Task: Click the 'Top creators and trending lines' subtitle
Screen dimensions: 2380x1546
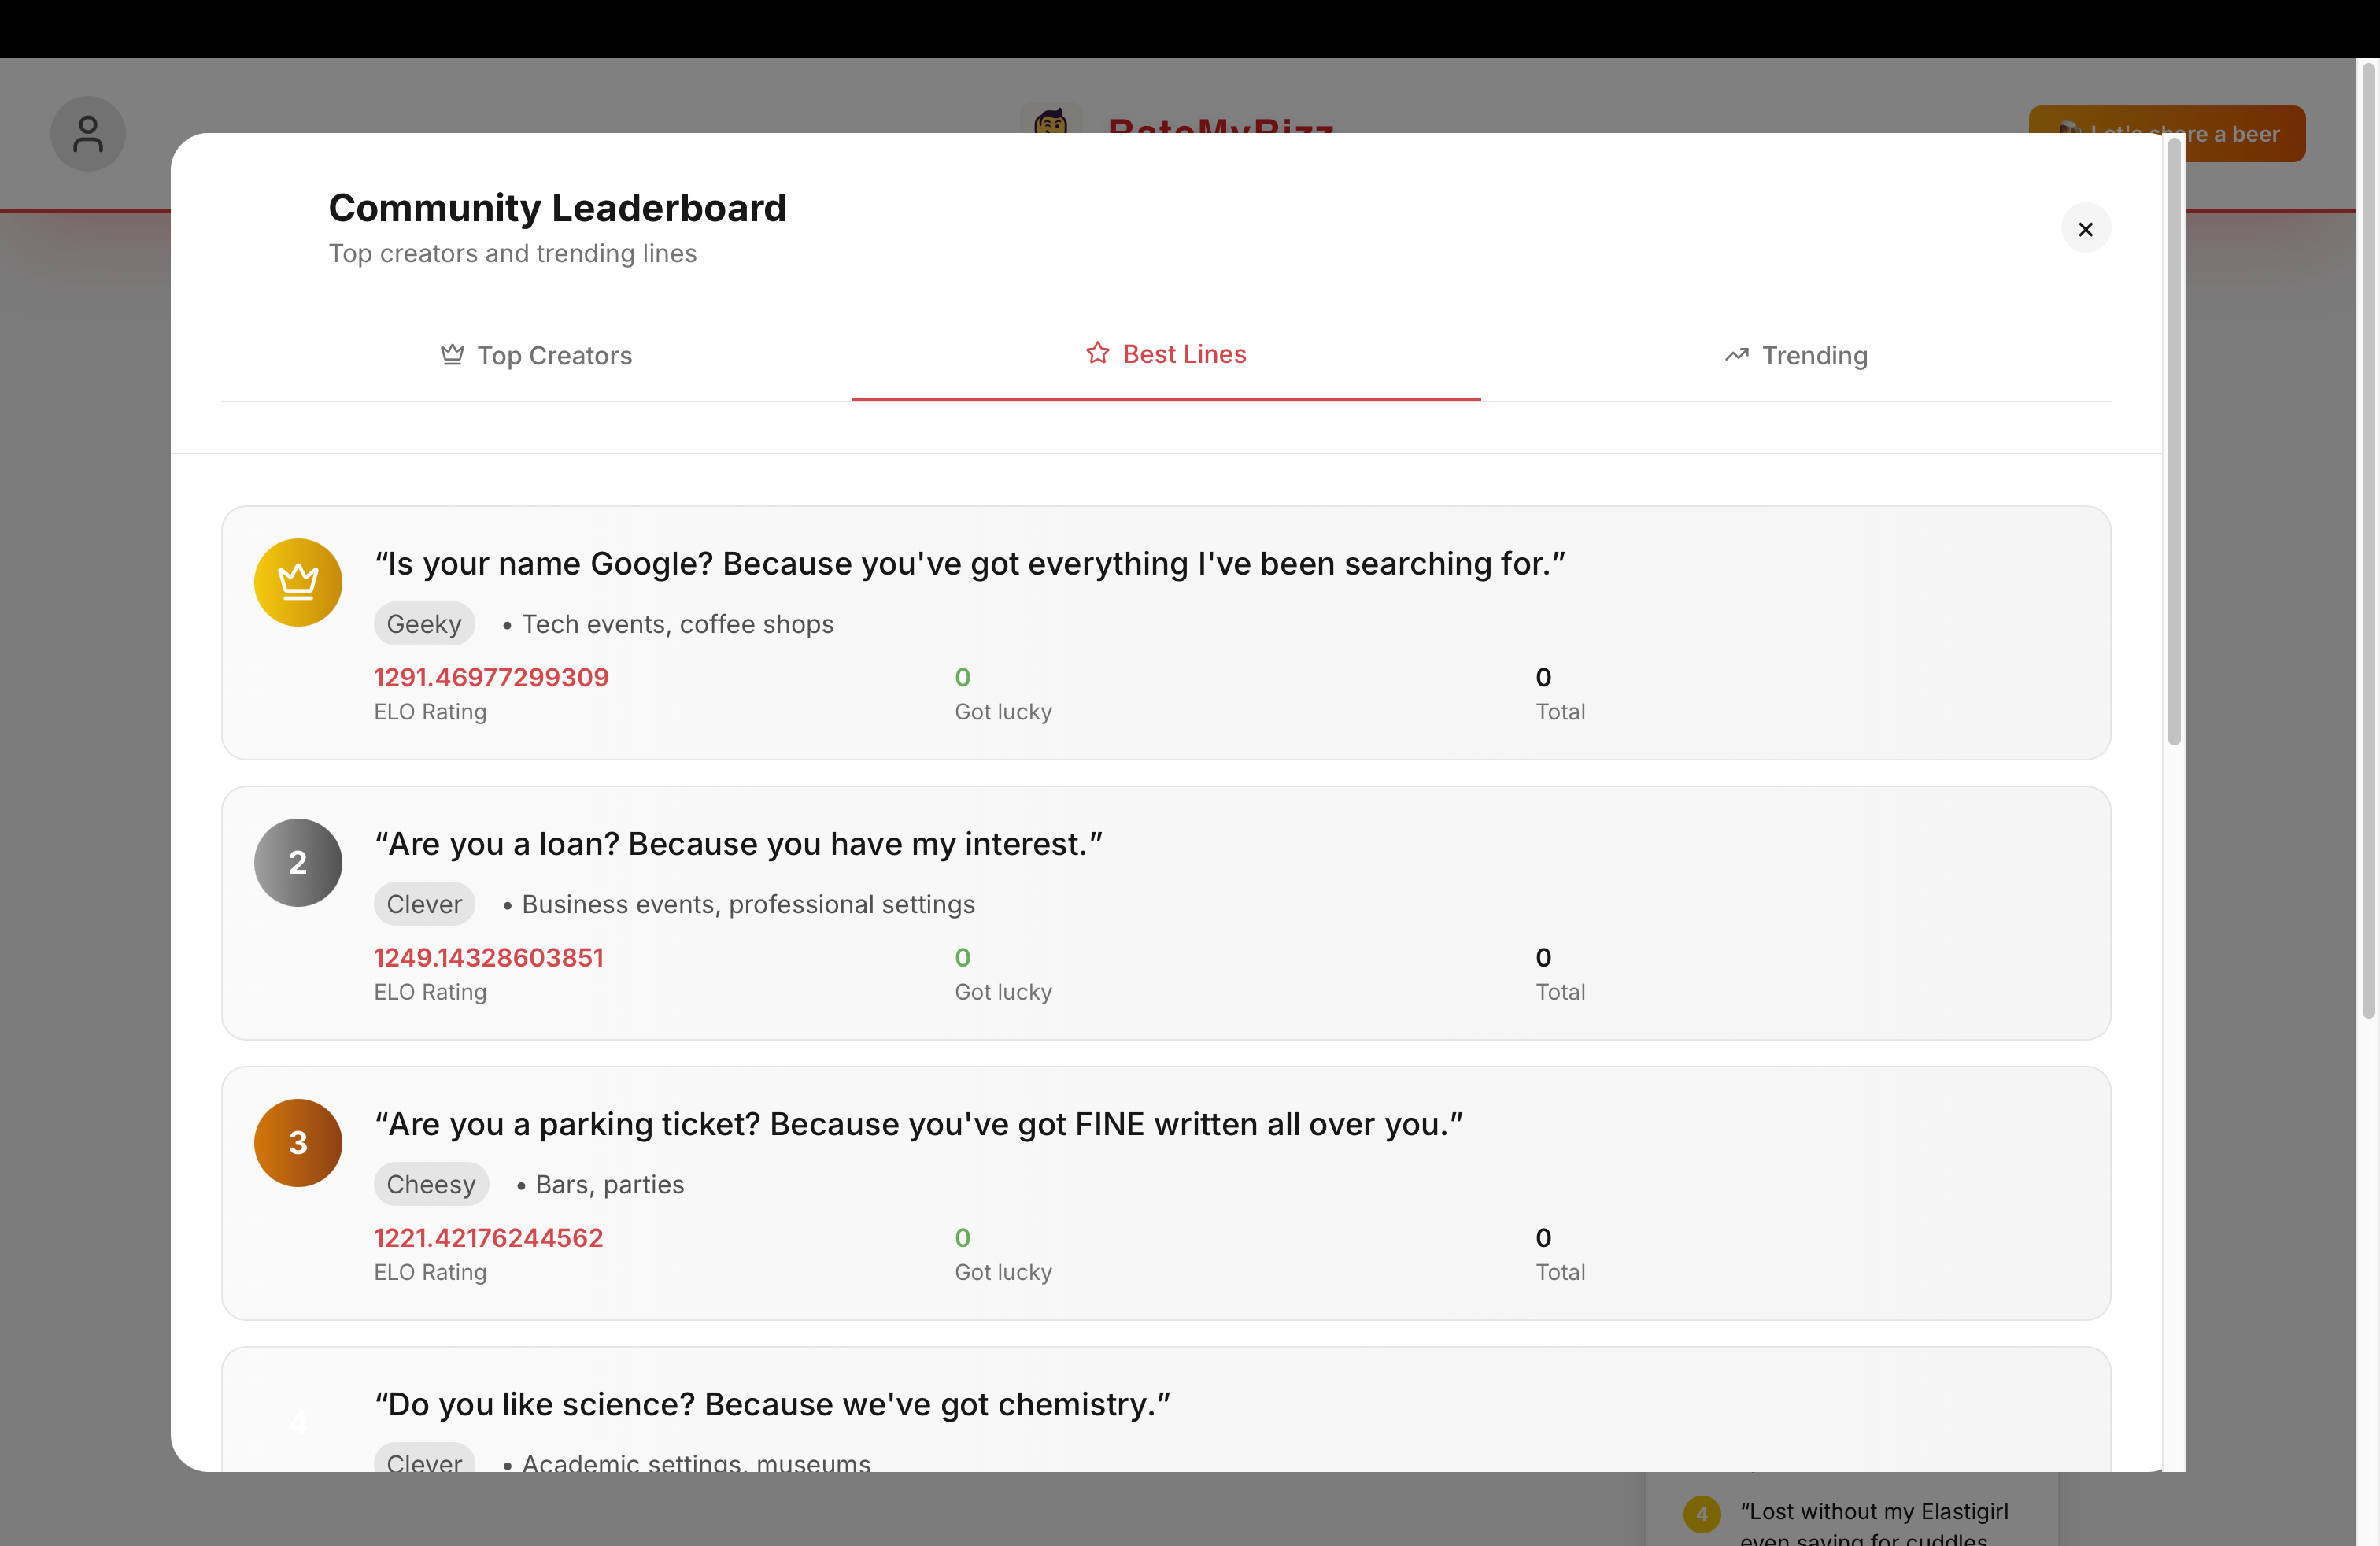Action: 513,253
